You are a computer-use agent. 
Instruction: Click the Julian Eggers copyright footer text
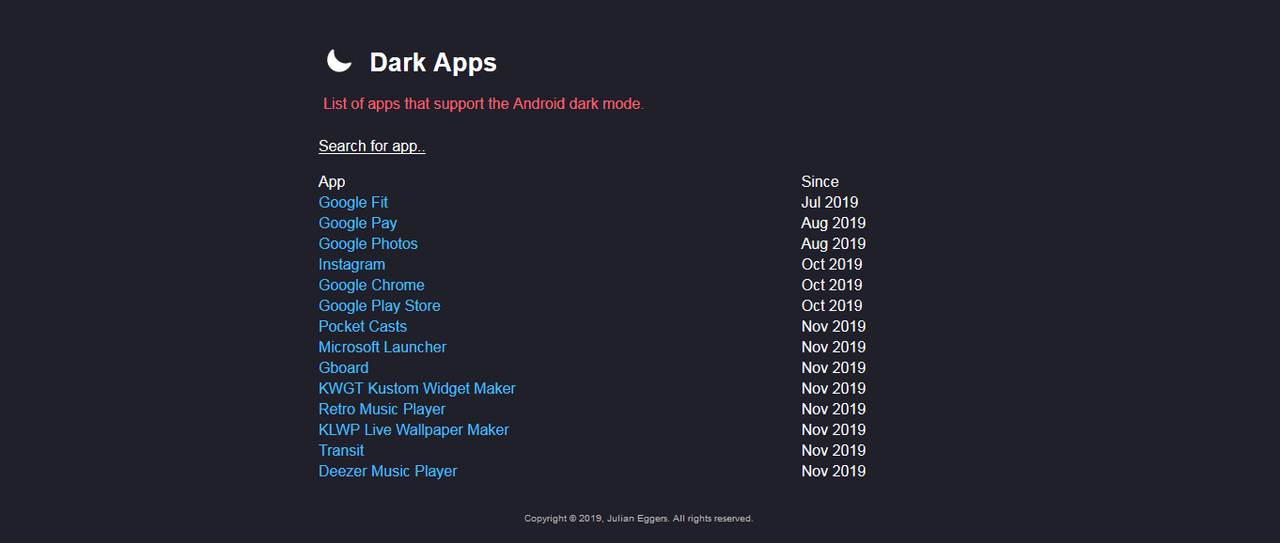[639, 518]
